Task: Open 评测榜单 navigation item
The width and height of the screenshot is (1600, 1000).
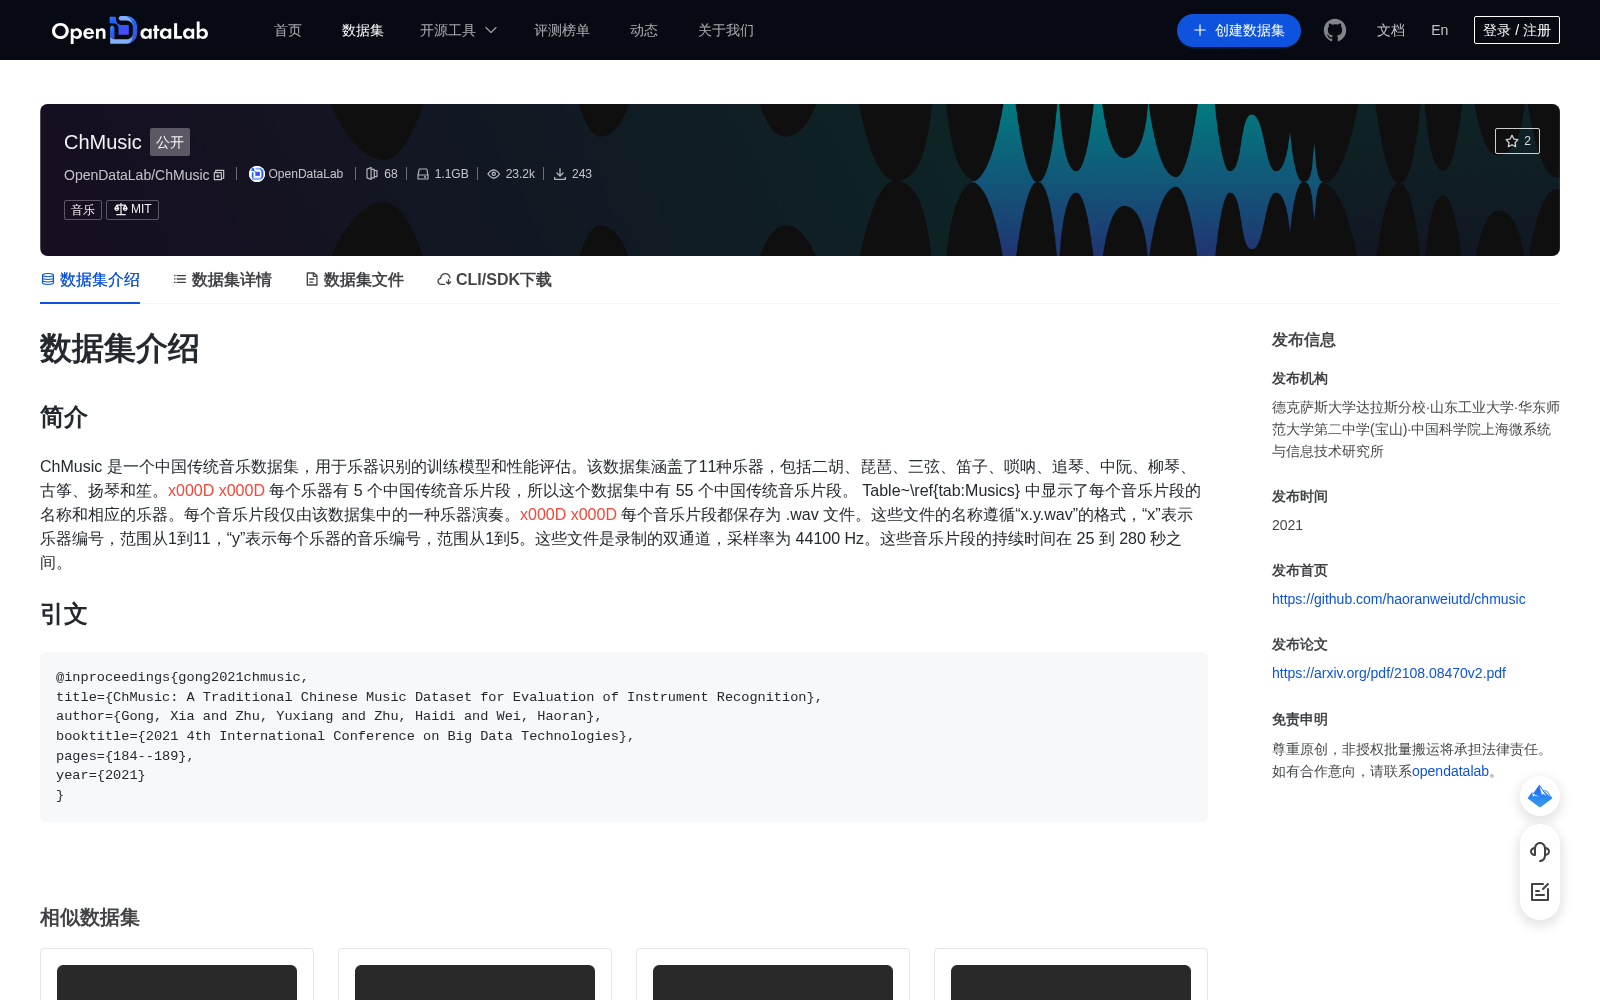Action: (562, 30)
